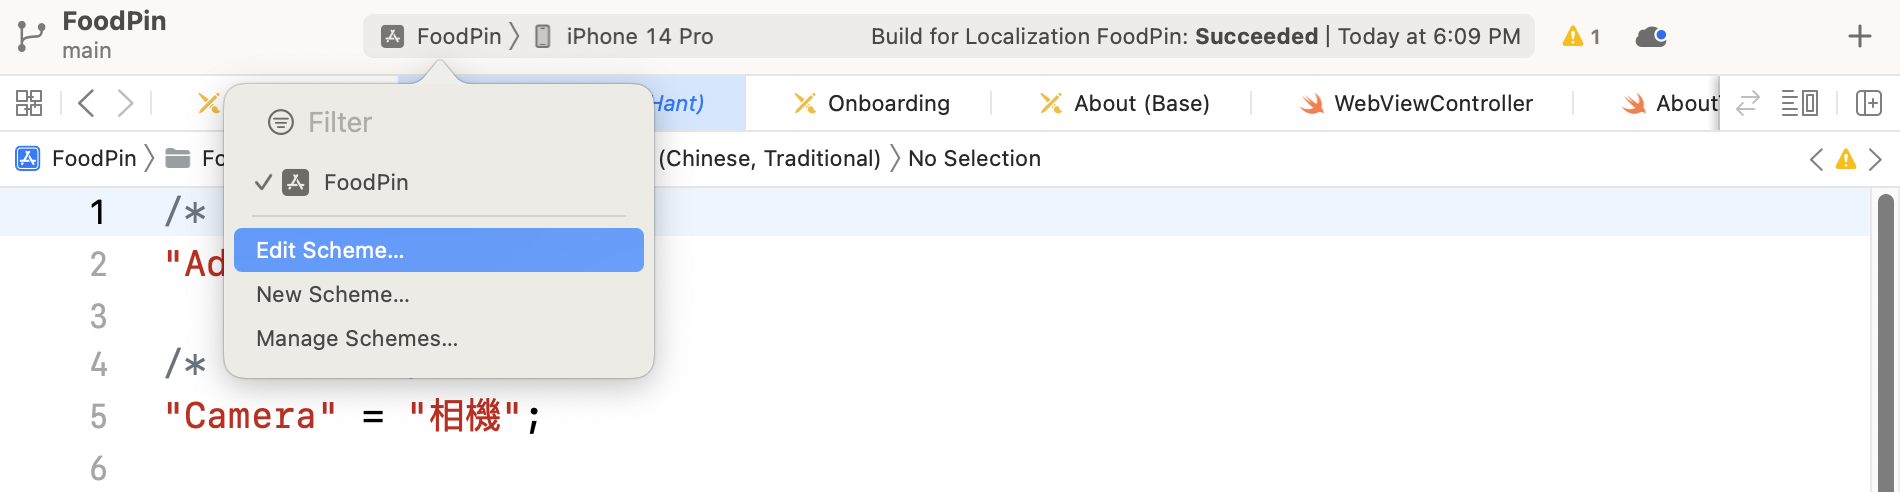Click the editor vertical scrollbar

coord(1885,340)
